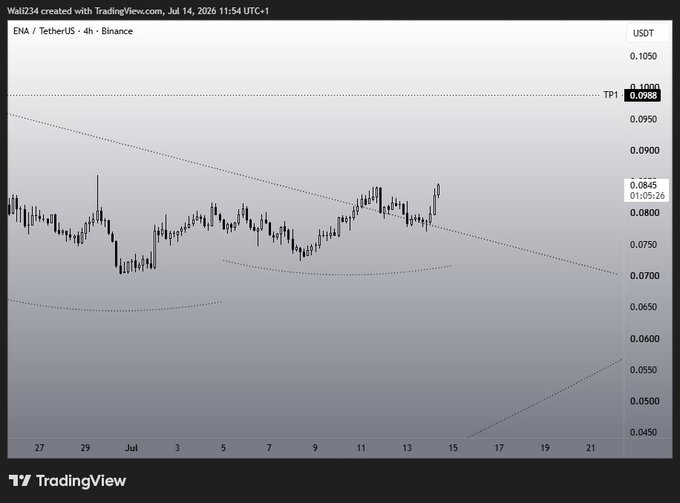The height and width of the screenshot is (503, 680).
Task: Click the 9 date label on time axis
Action: pyautogui.click(x=315, y=448)
